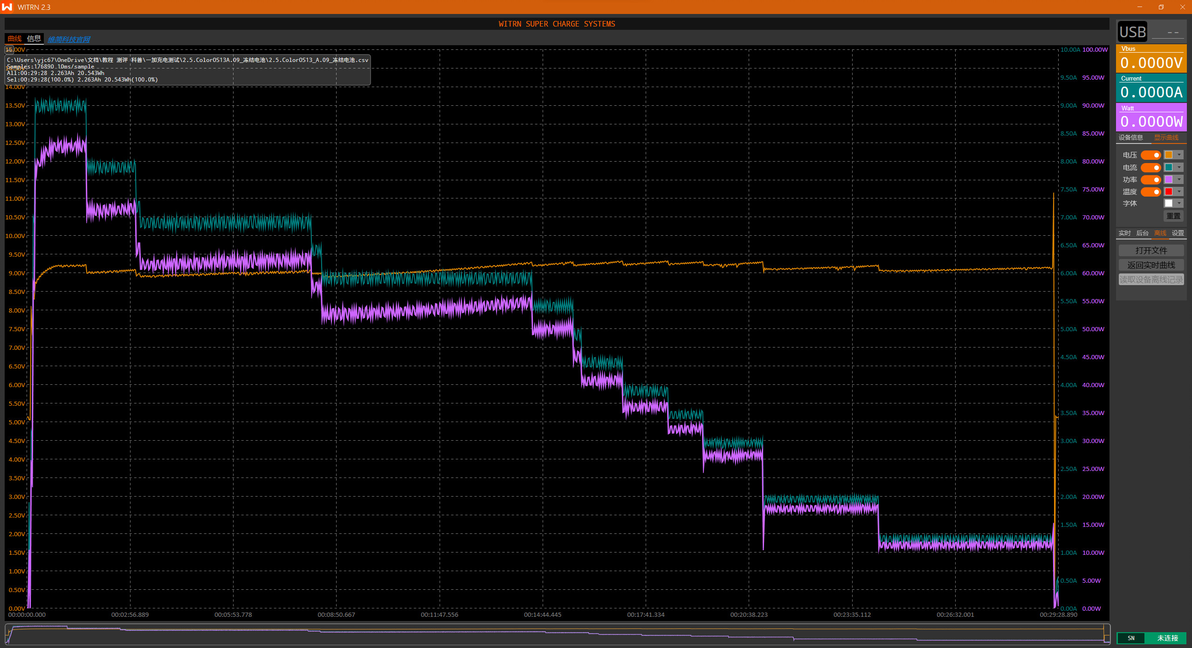Click the overview timeline strip below chart
This screenshot has width=1192, height=648.
(x=557, y=634)
